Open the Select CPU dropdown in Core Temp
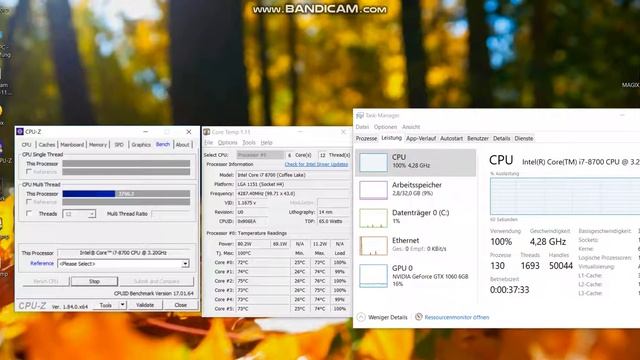 click(260, 155)
